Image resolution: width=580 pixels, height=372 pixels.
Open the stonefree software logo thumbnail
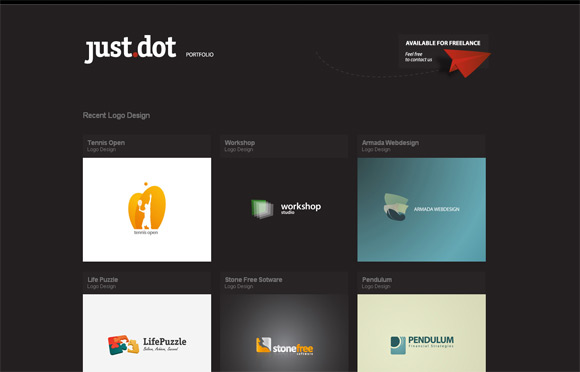coord(284,333)
